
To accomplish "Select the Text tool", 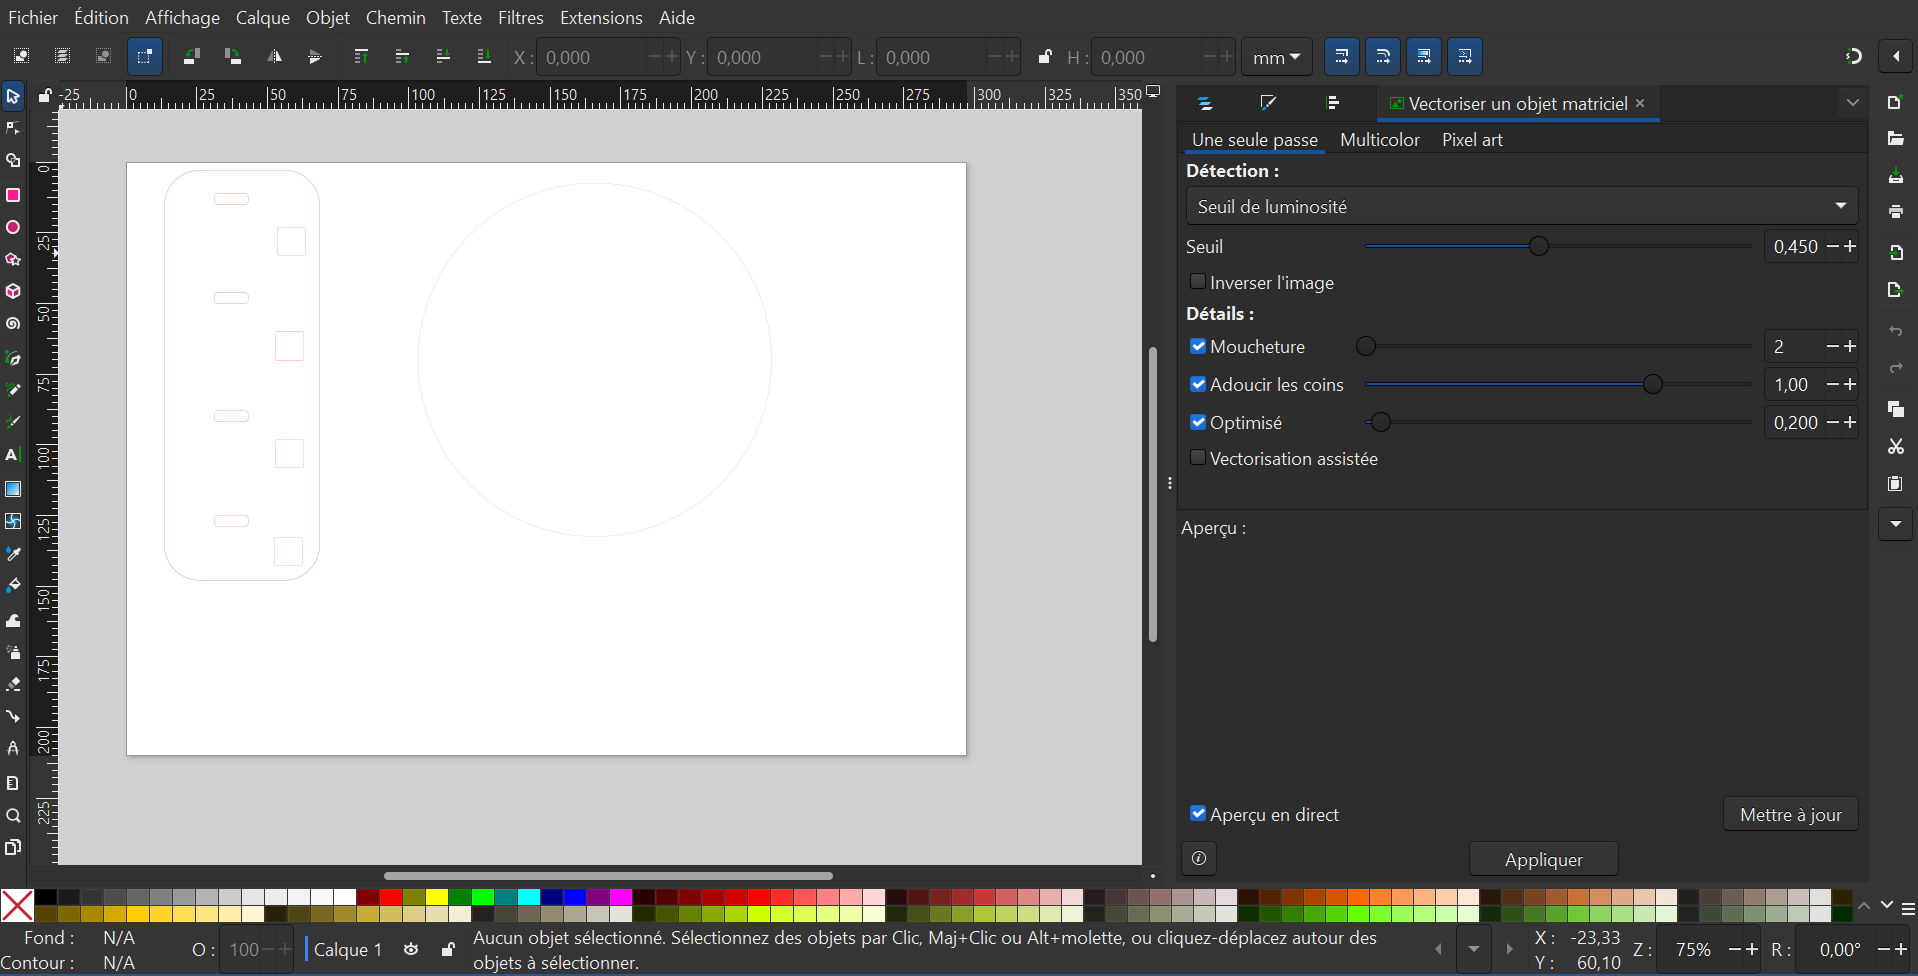I will pos(13,455).
